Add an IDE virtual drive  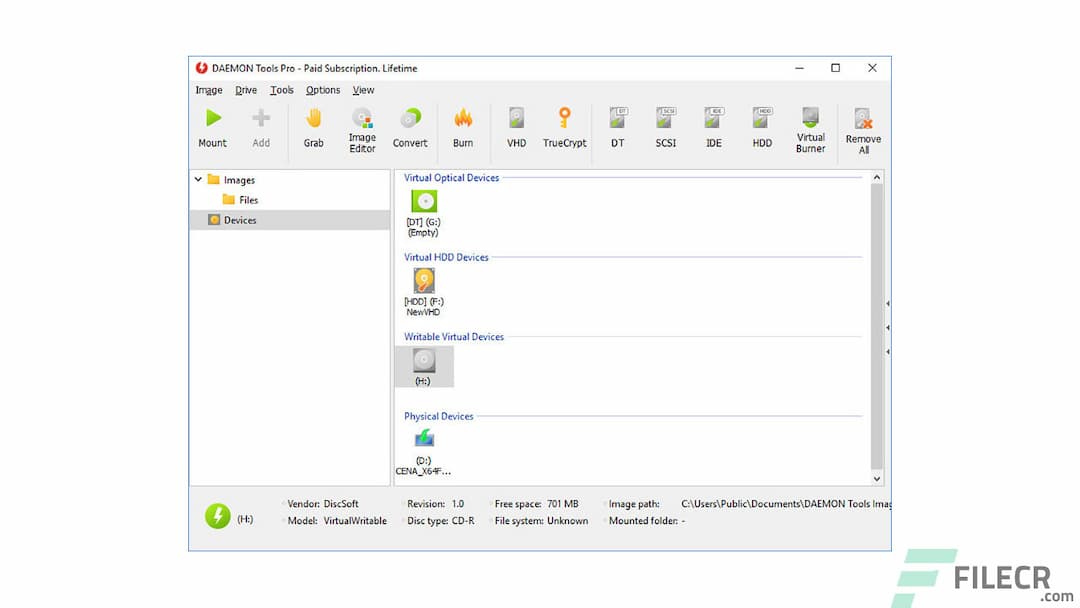pos(713,127)
